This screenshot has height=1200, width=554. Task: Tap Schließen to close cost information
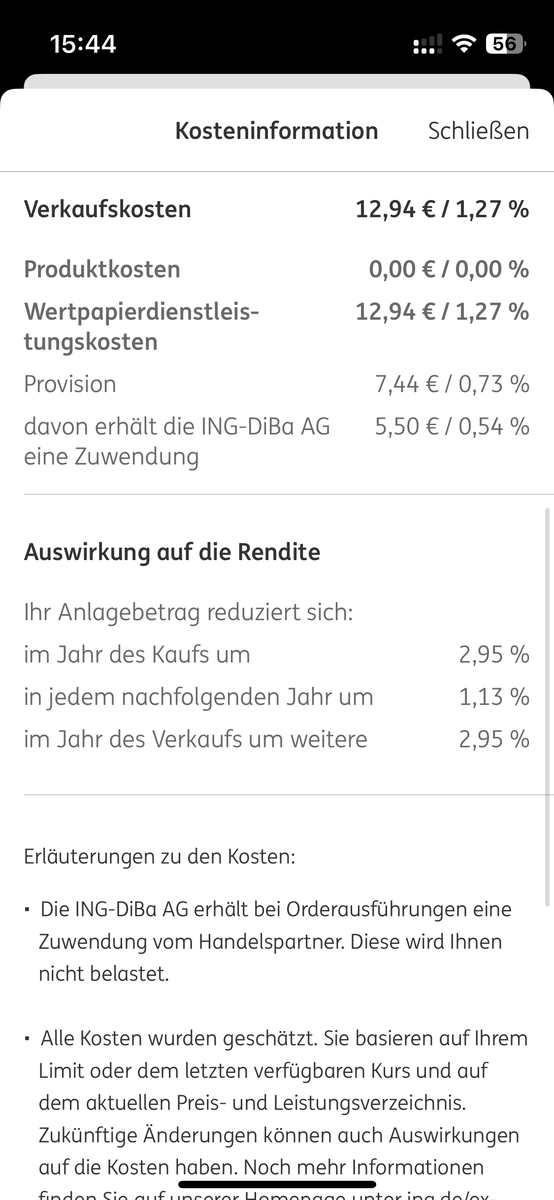478,131
